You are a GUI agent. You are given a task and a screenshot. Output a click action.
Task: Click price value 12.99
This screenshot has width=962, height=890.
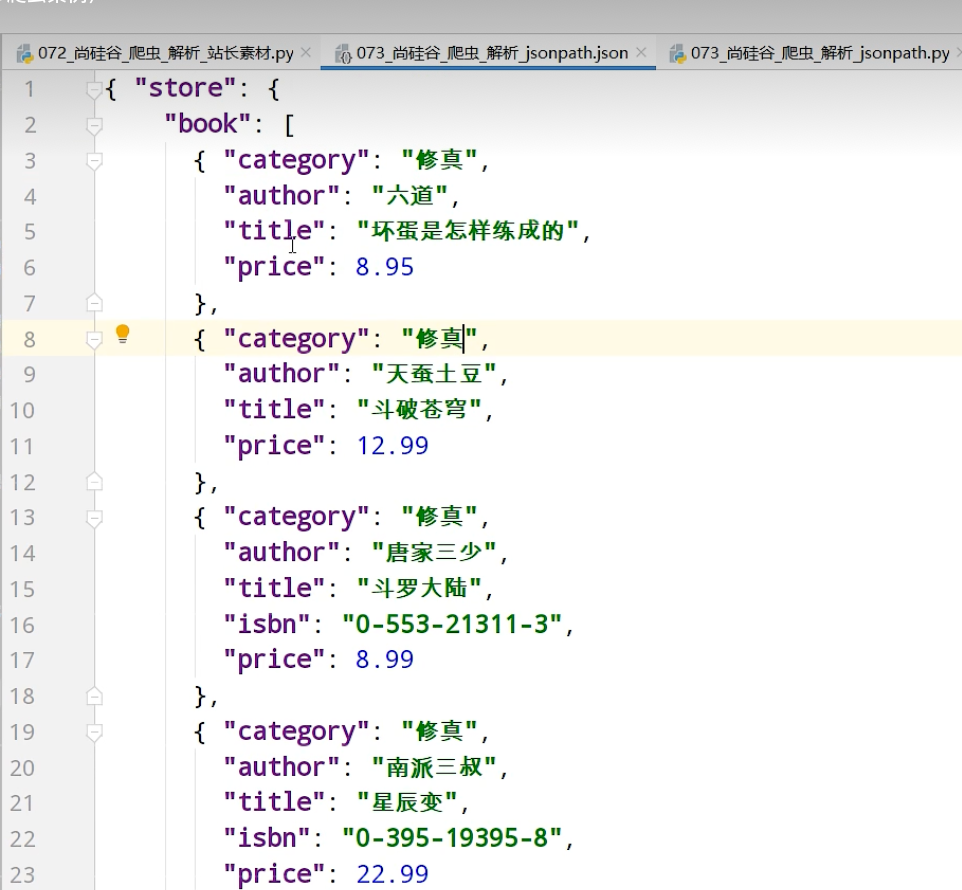coord(393,446)
